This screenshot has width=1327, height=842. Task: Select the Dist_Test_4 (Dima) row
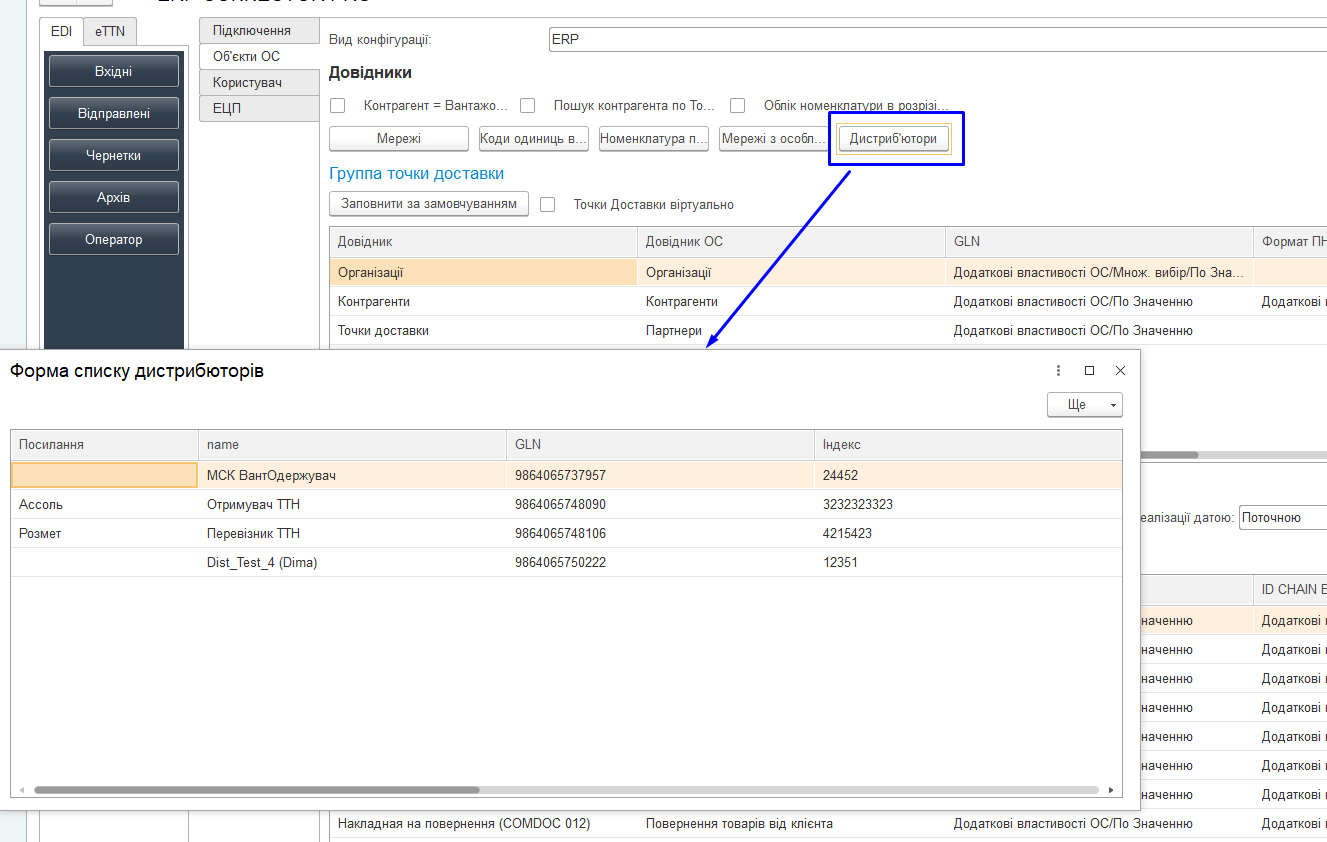pyautogui.click(x=262, y=563)
